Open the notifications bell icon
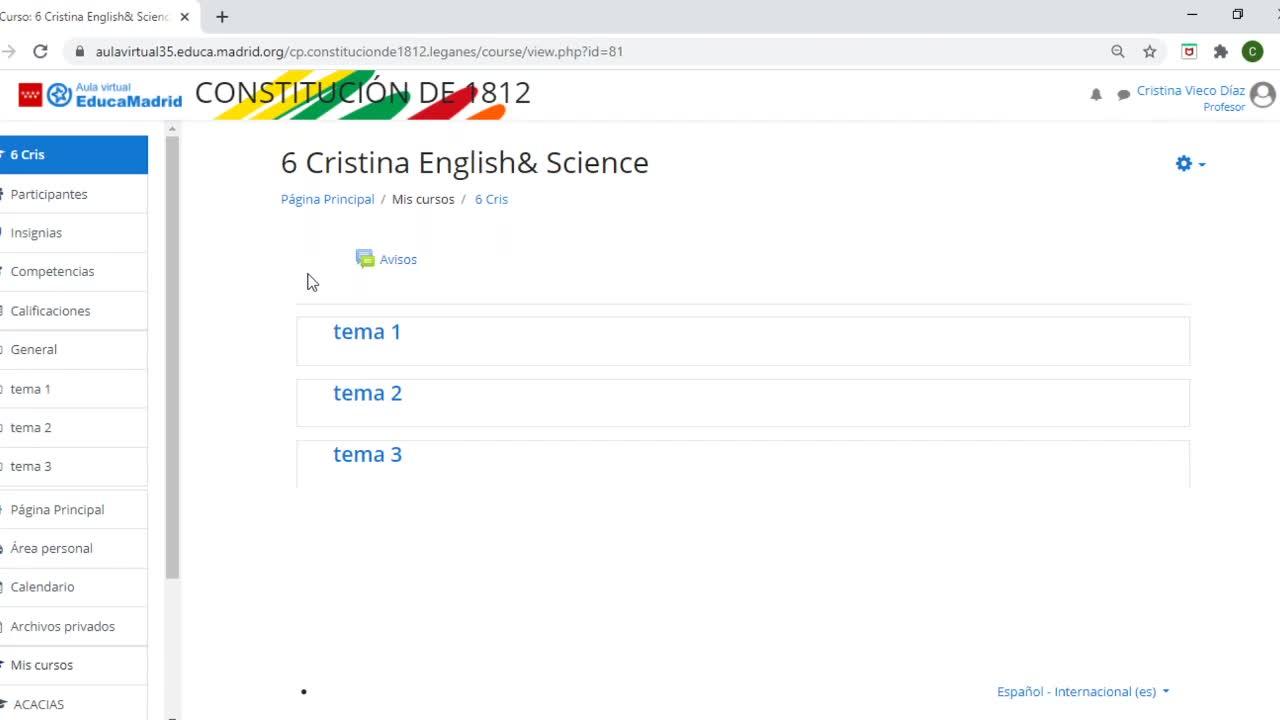1280x720 pixels. (x=1096, y=94)
